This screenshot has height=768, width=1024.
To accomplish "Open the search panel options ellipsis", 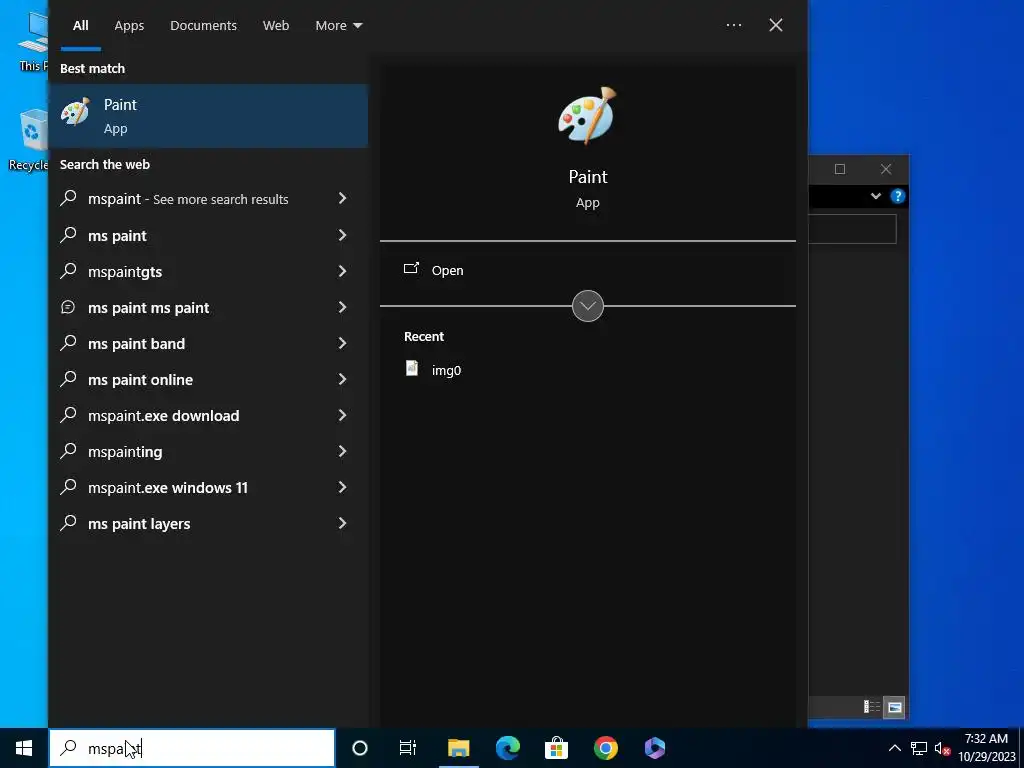I will click(x=733, y=25).
